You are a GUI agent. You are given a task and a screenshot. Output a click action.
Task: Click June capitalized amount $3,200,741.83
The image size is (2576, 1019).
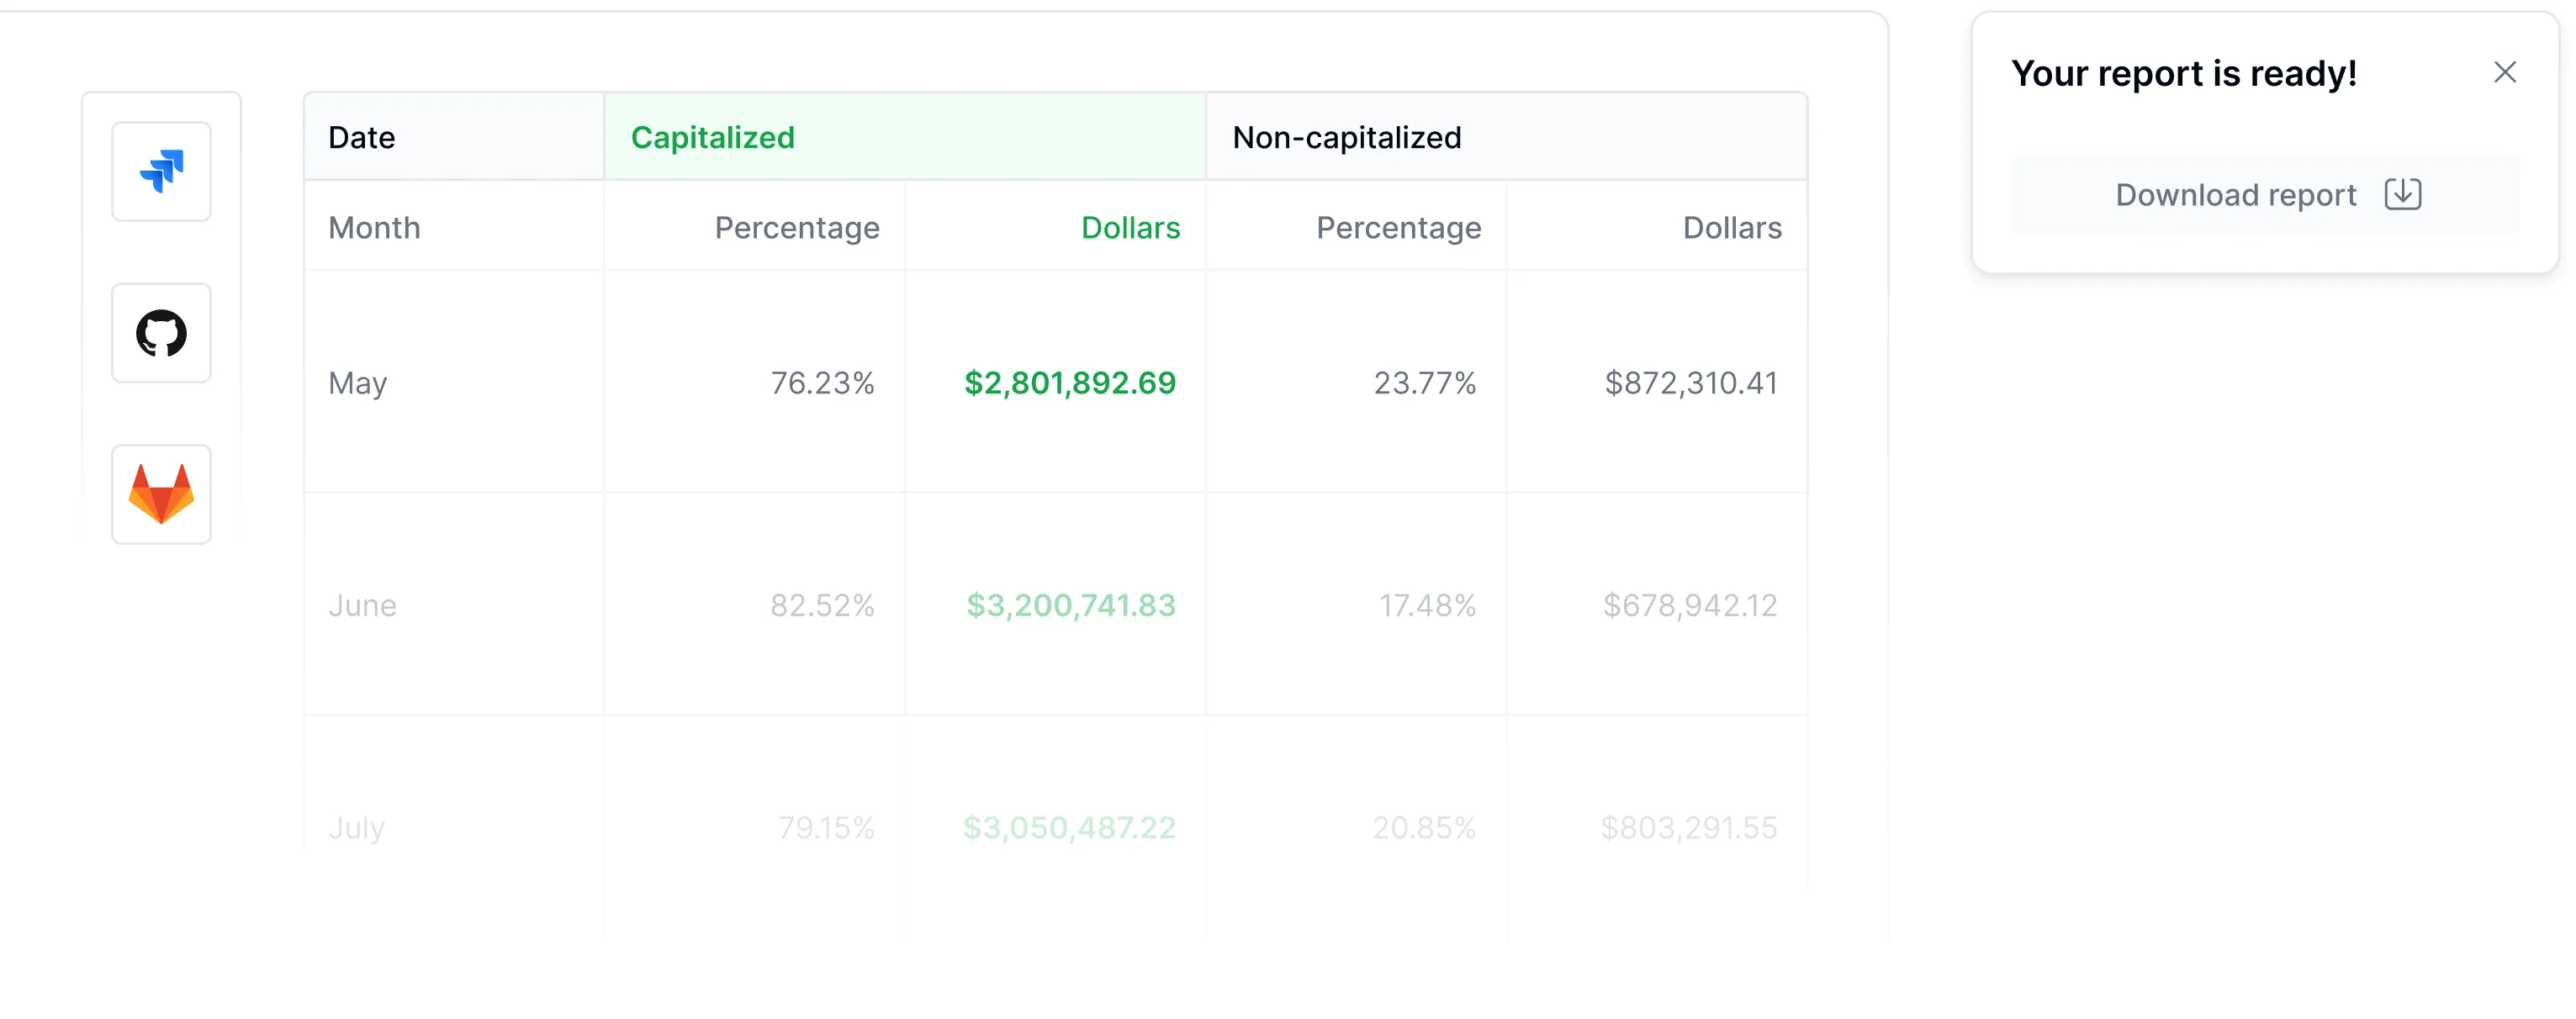[x=1070, y=605]
